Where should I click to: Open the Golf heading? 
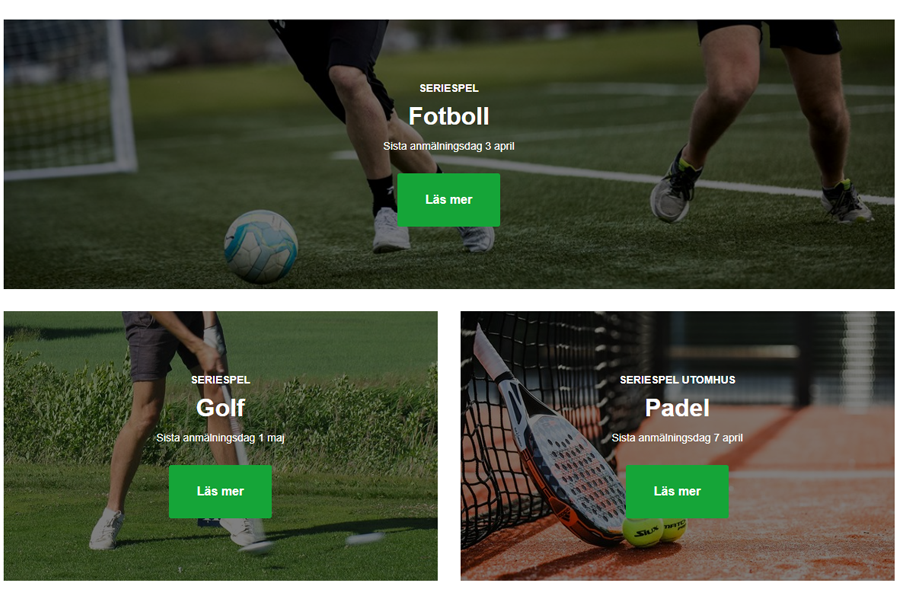pyautogui.click(x=220, y=408)
